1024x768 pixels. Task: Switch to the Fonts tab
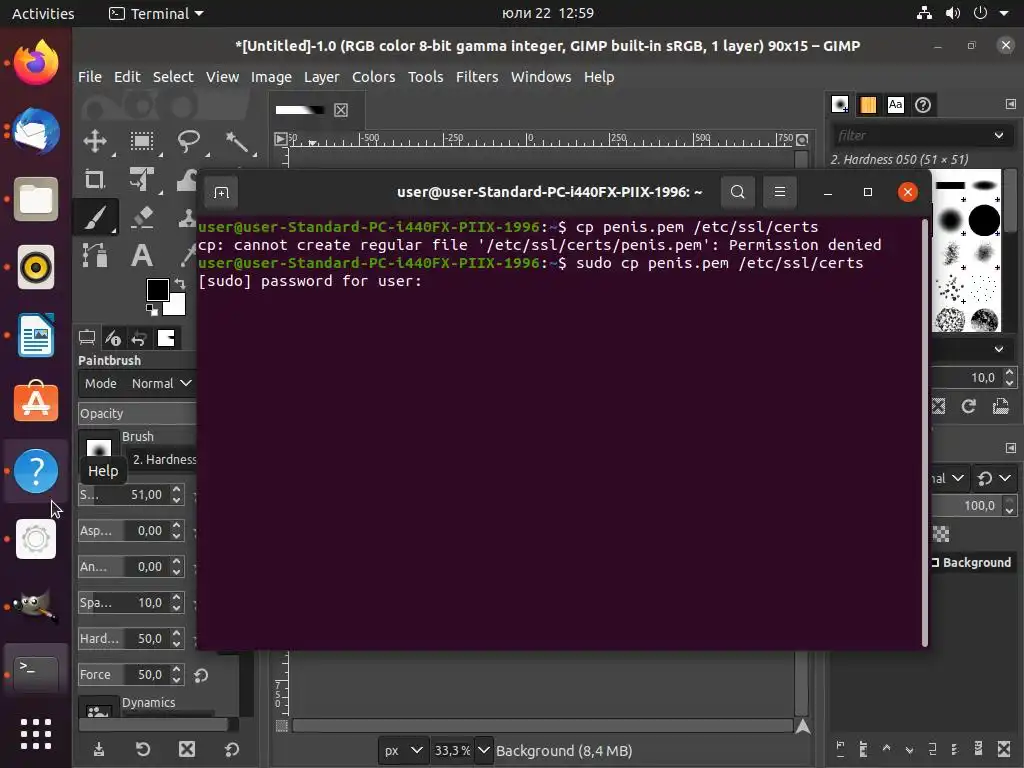point(895,104)
